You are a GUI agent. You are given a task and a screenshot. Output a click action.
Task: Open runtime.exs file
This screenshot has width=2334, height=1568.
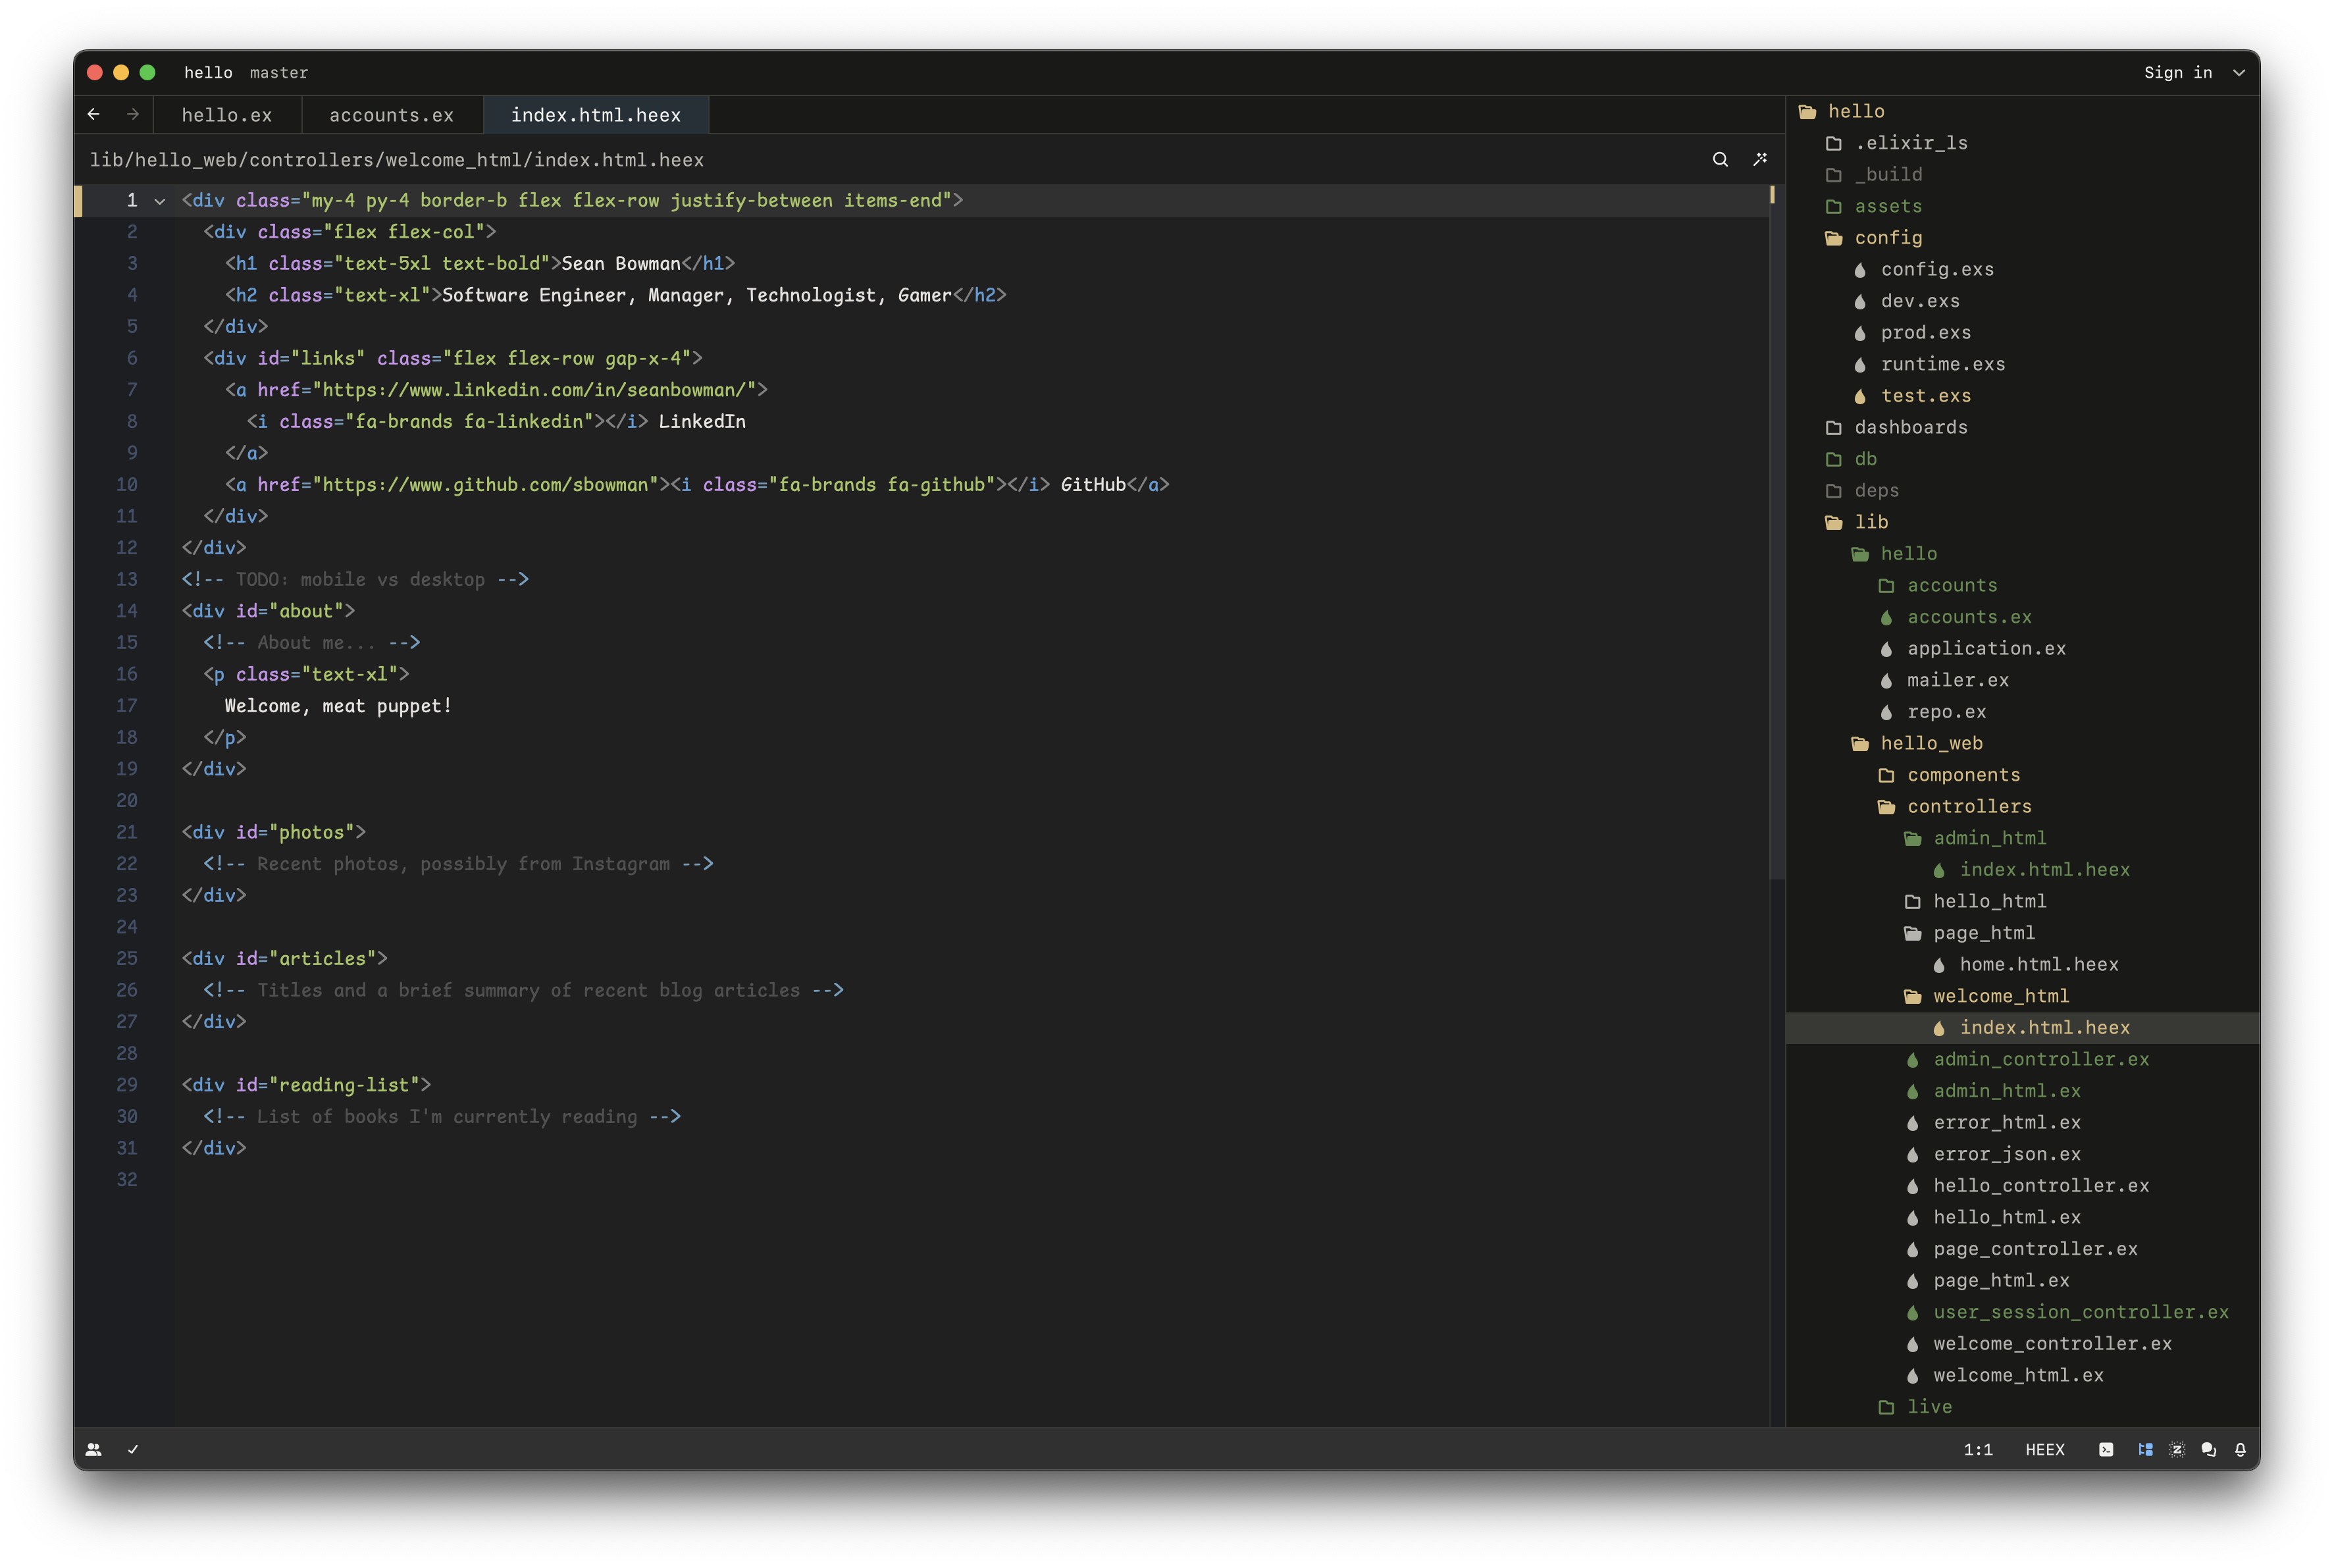[x=2023, y=364]
